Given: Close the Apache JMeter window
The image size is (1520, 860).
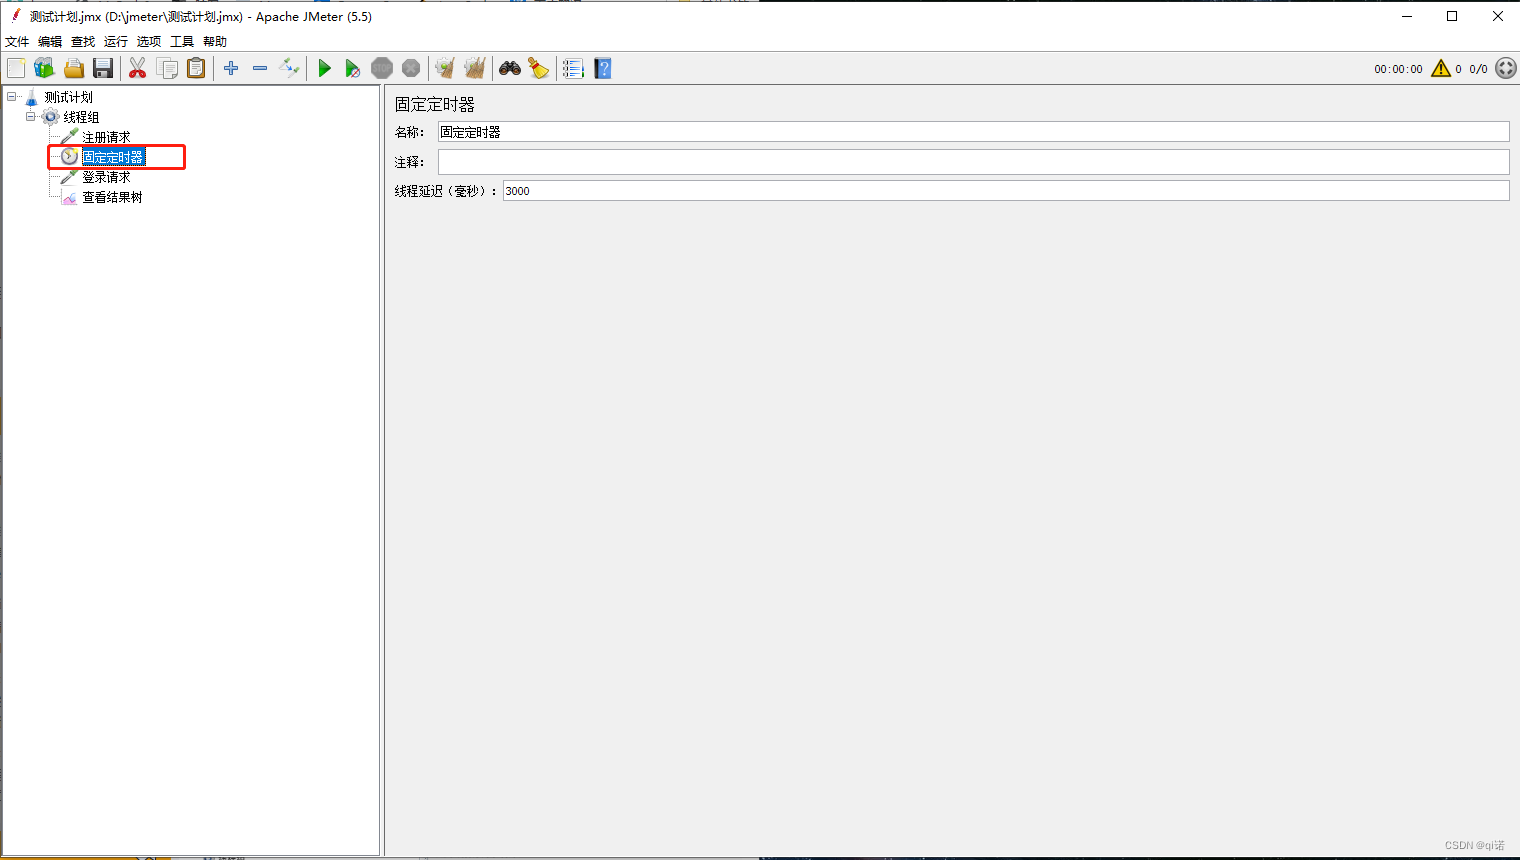Looking at the screenshot, I should click(x=1497, y=16).
